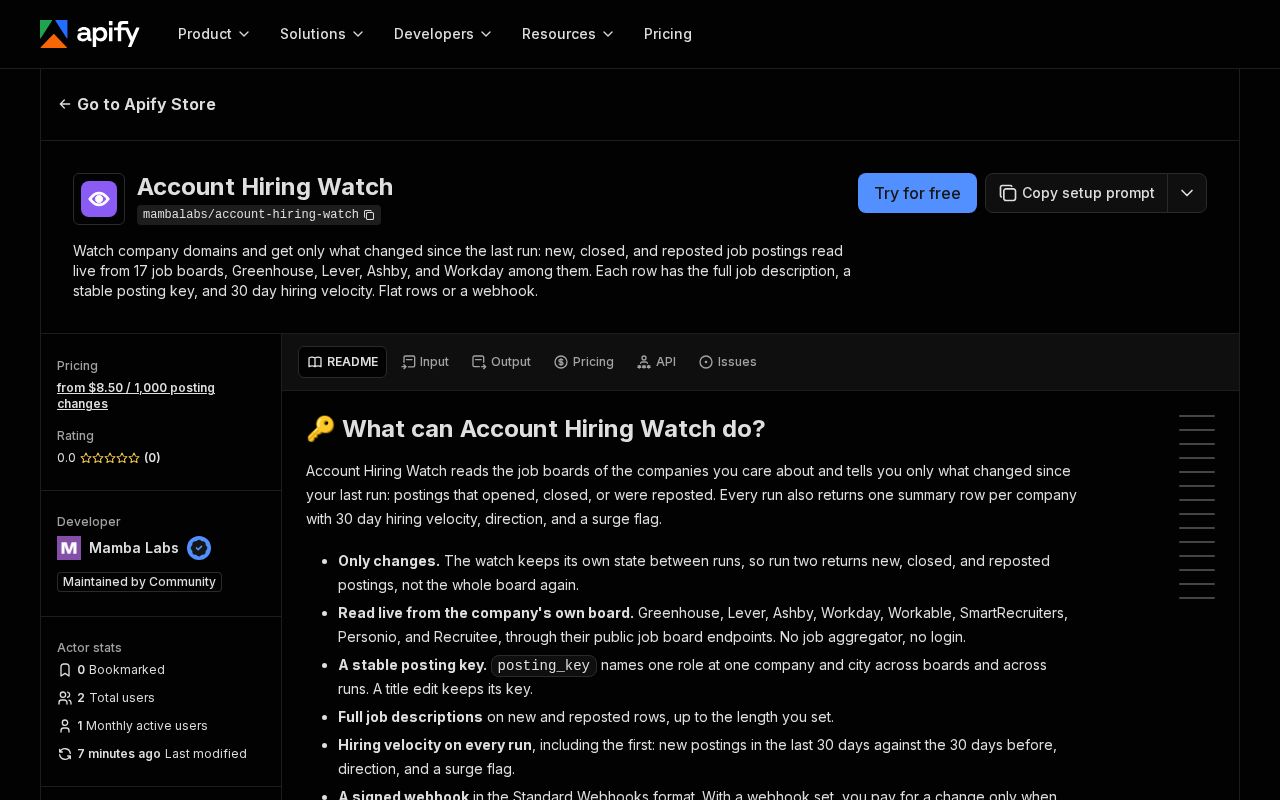The width and height of the screenshot is (1280, 800).
Task: Click the rating stars
Action: click(110, 458)
